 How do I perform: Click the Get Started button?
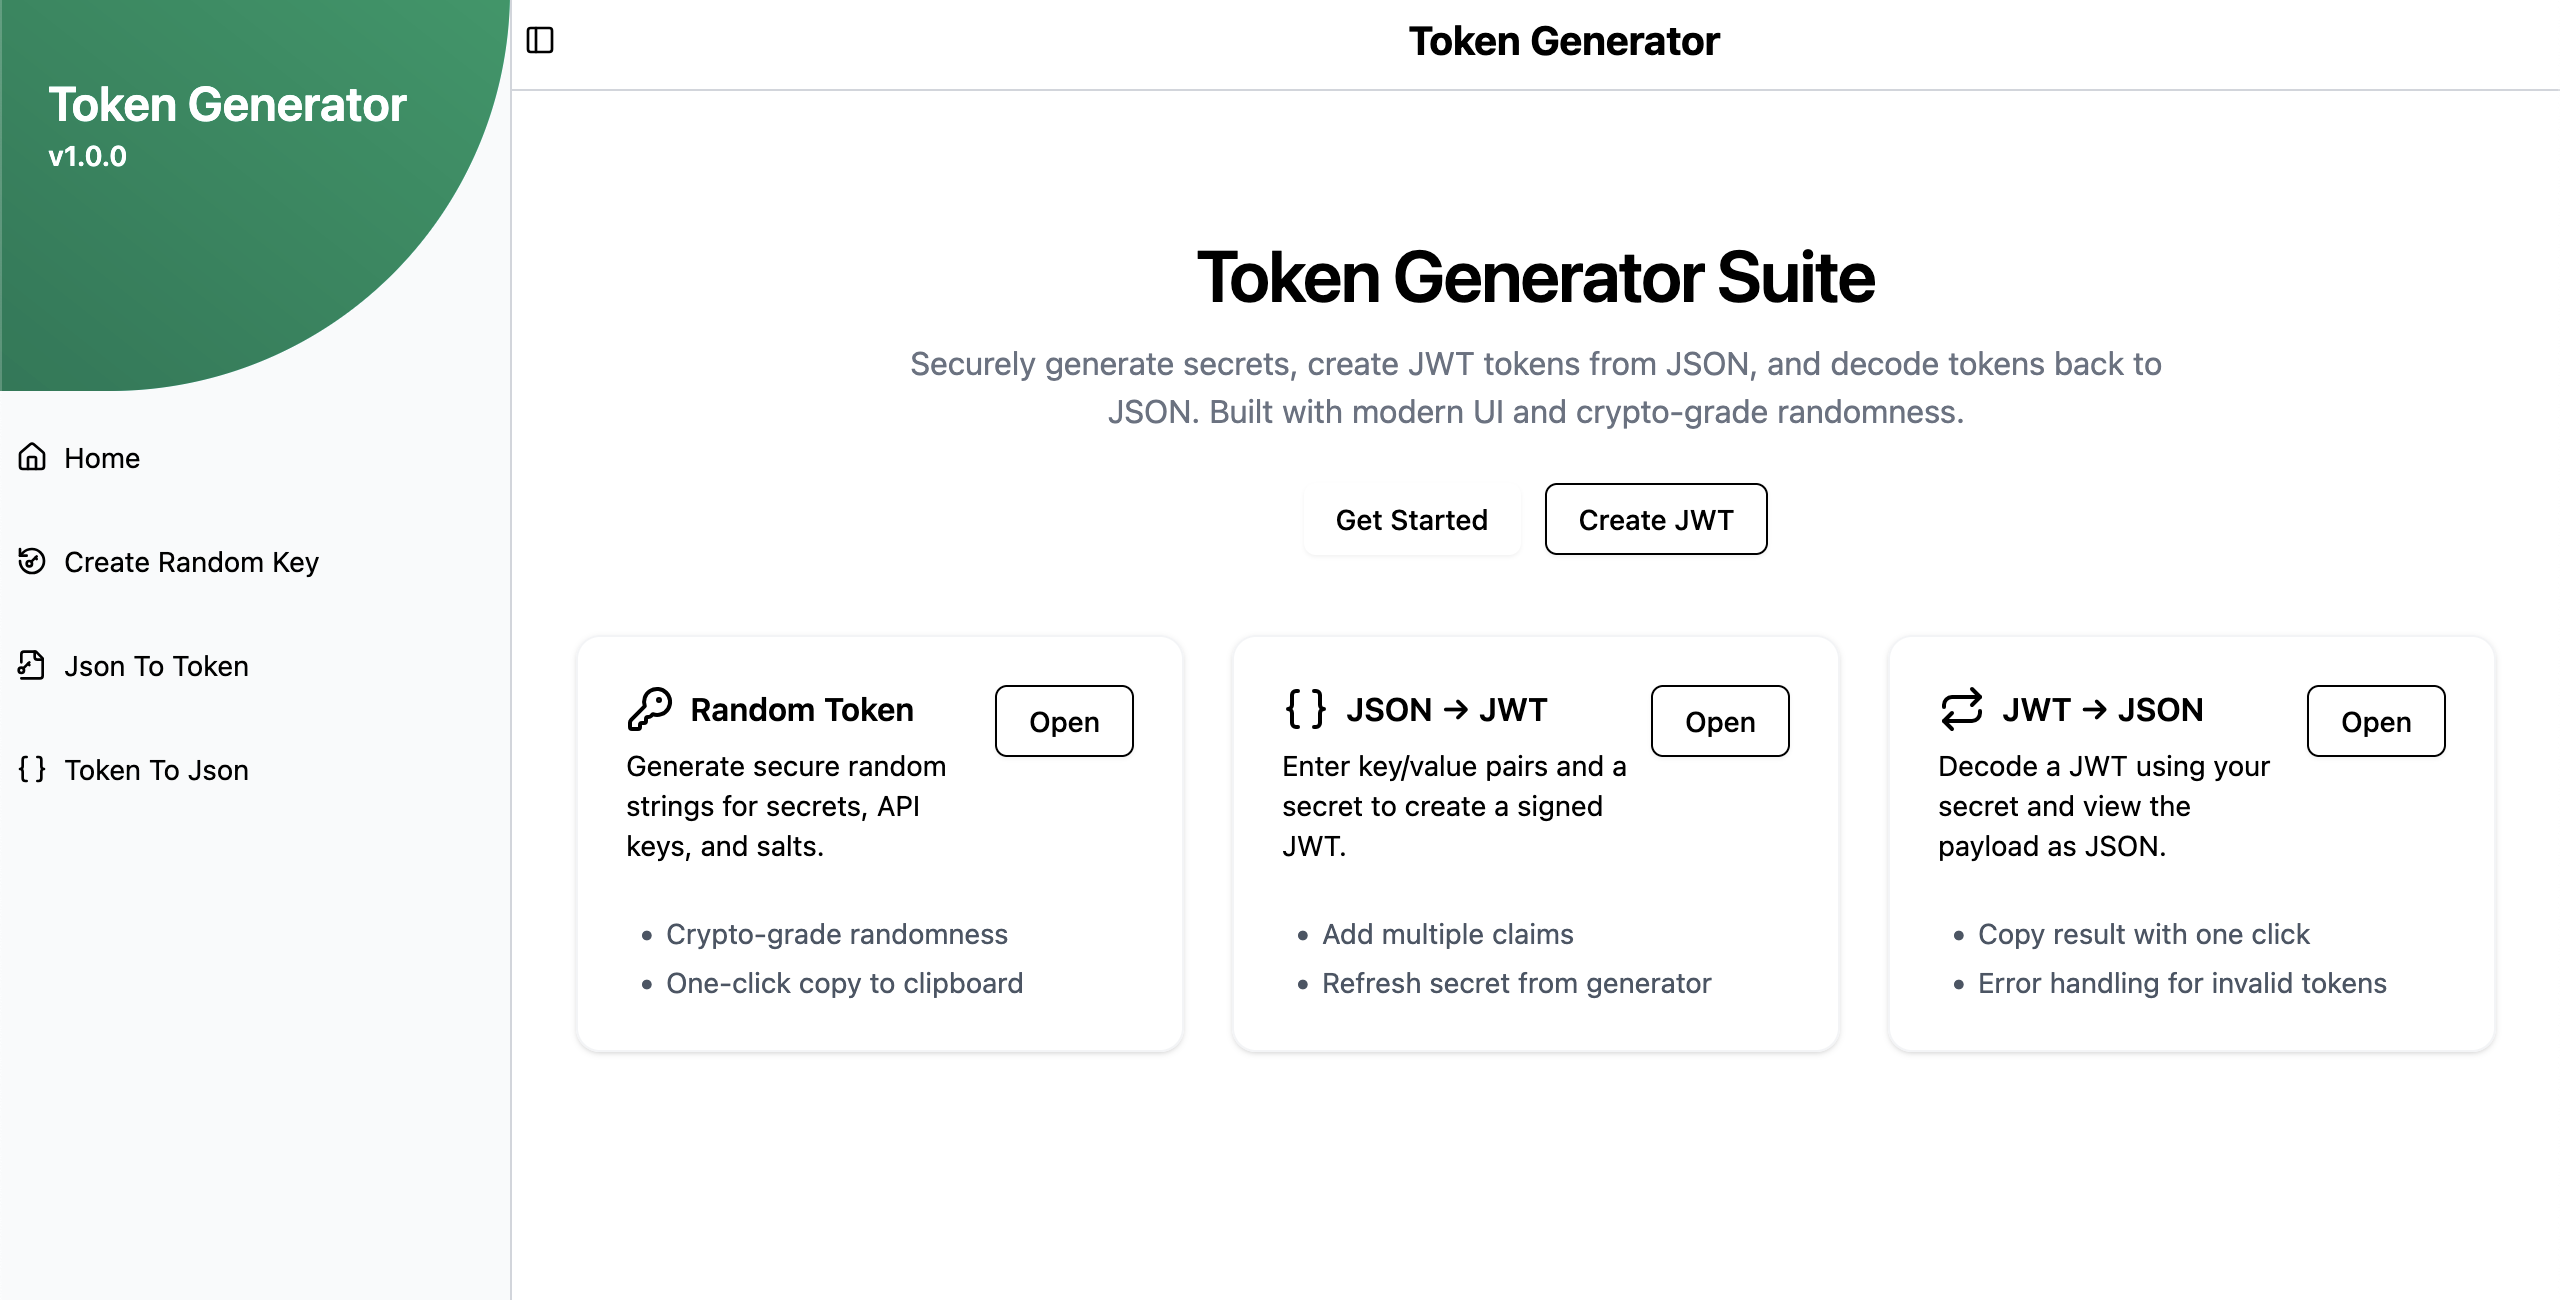click(1412, 520)
